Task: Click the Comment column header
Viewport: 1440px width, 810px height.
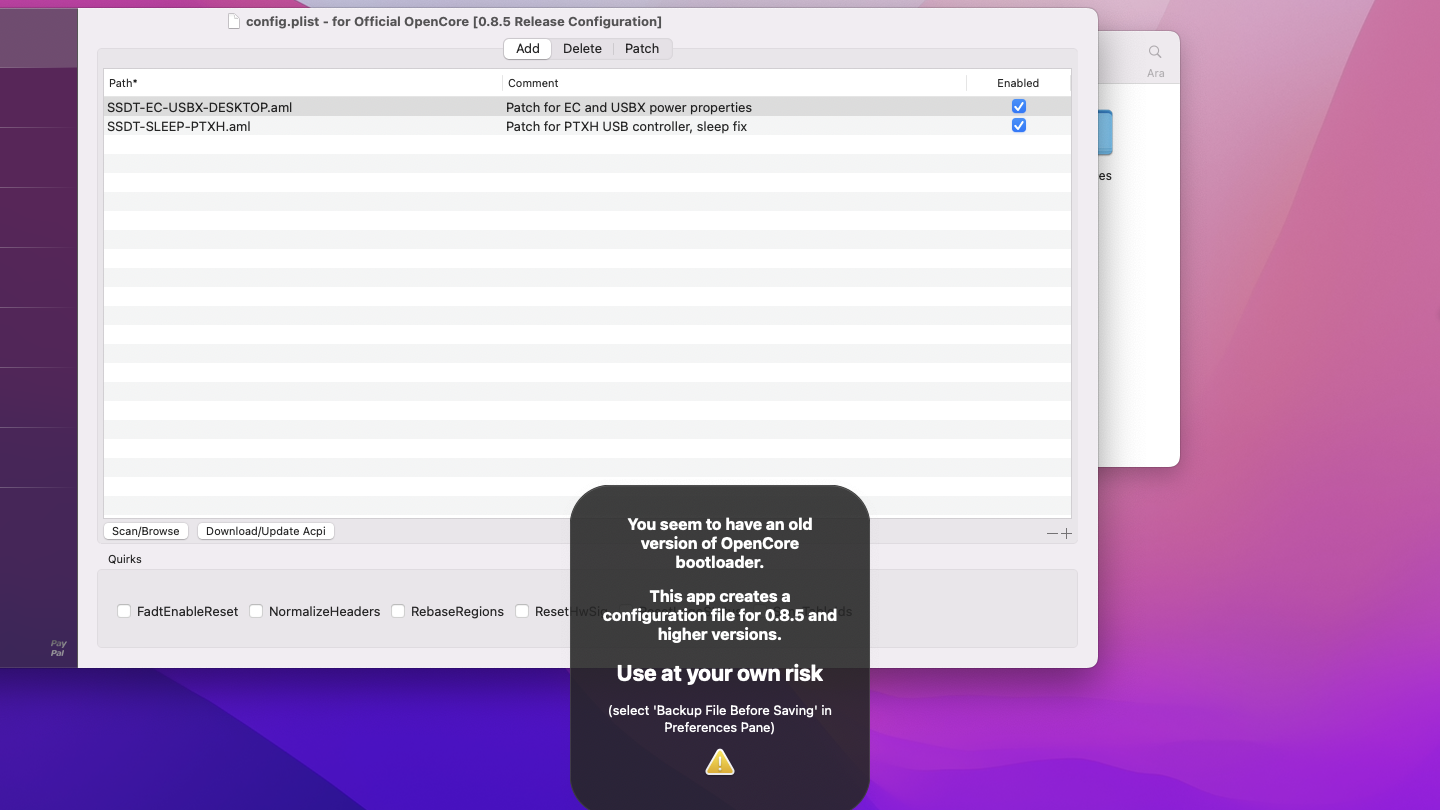Action: pos(734,83)
